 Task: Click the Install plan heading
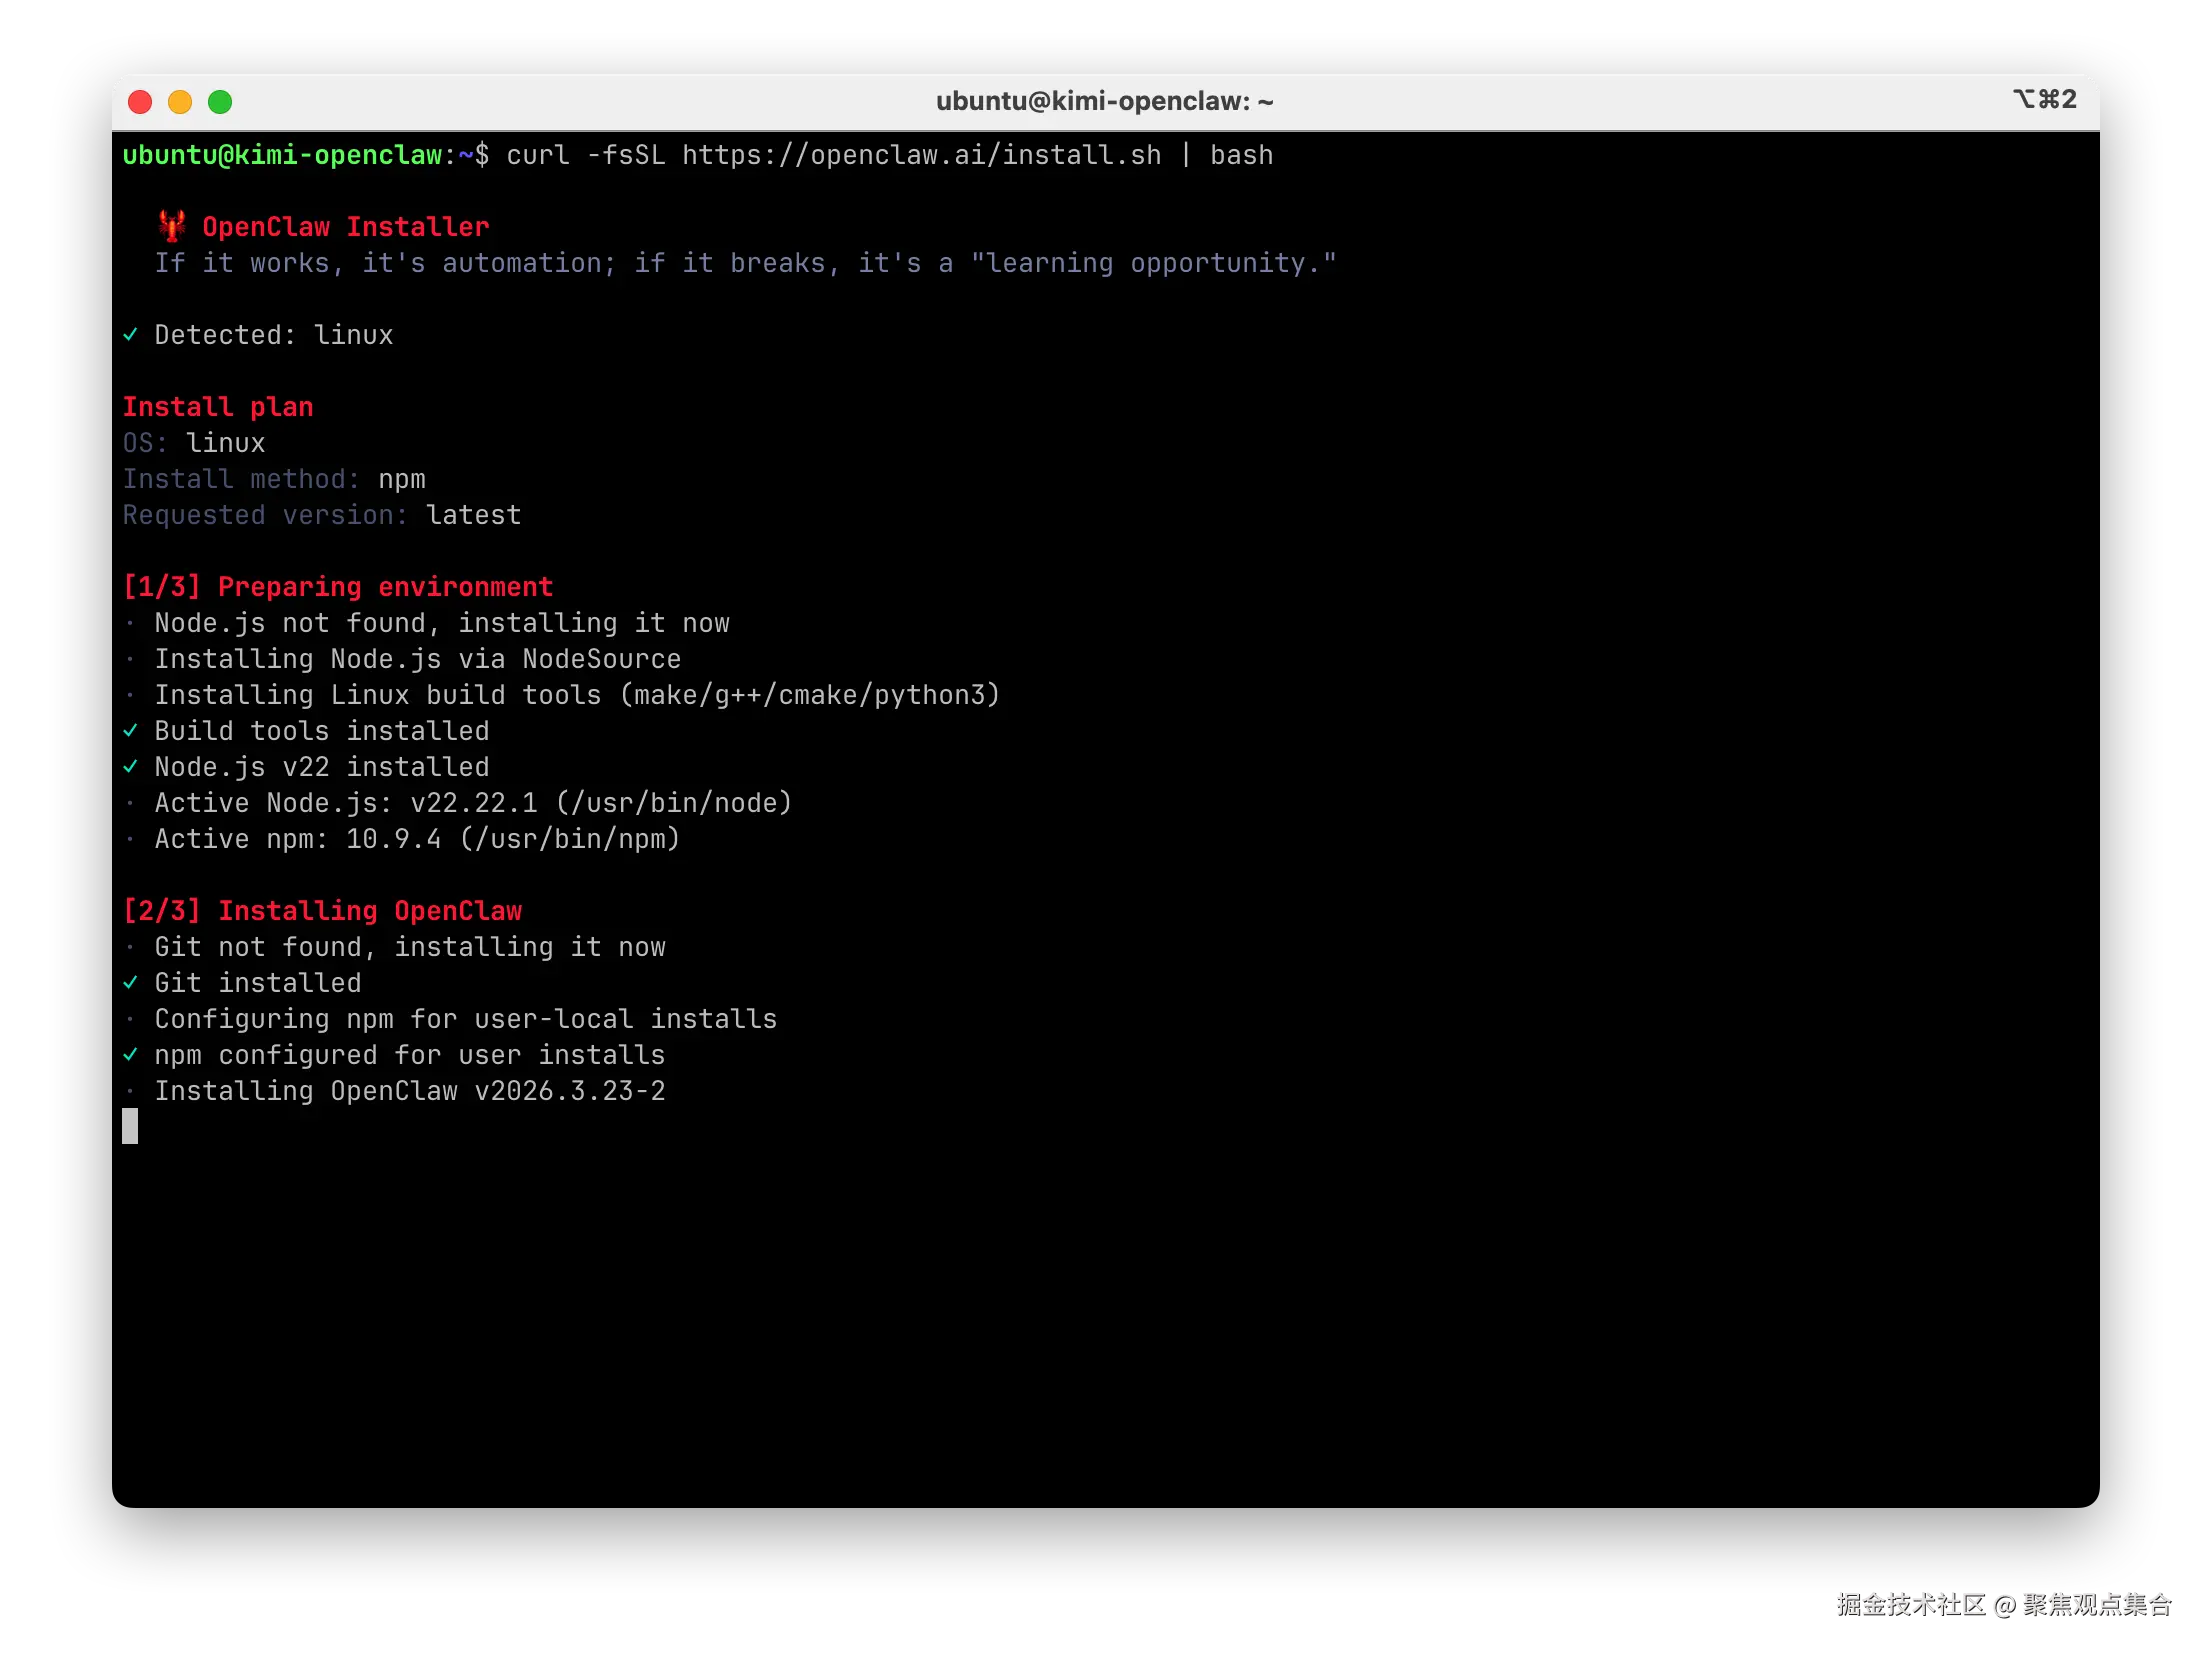(218, 407)
